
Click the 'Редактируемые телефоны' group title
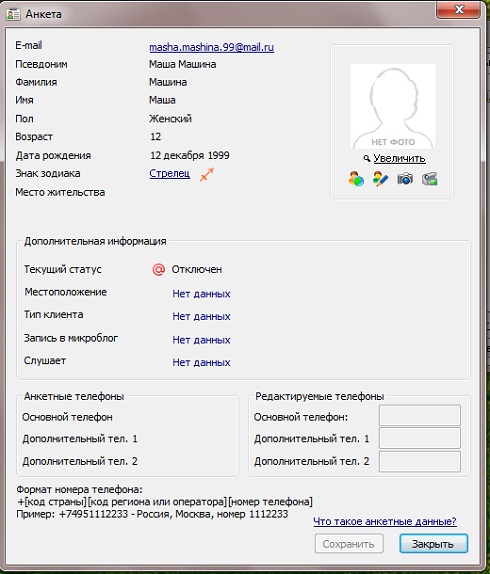point(320,396)
